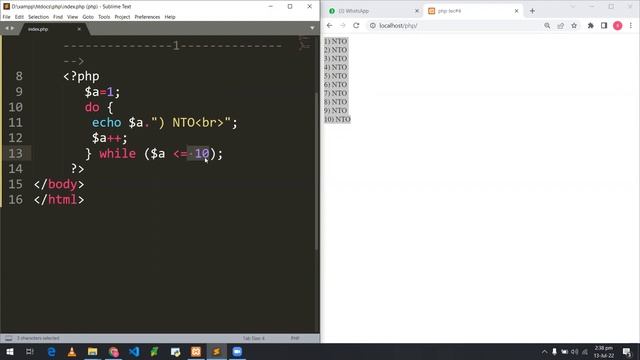The width and height of the screenshot is (640, 360).
Task: View site information icon
Action: pyautogui.click(x=372, y=25)
